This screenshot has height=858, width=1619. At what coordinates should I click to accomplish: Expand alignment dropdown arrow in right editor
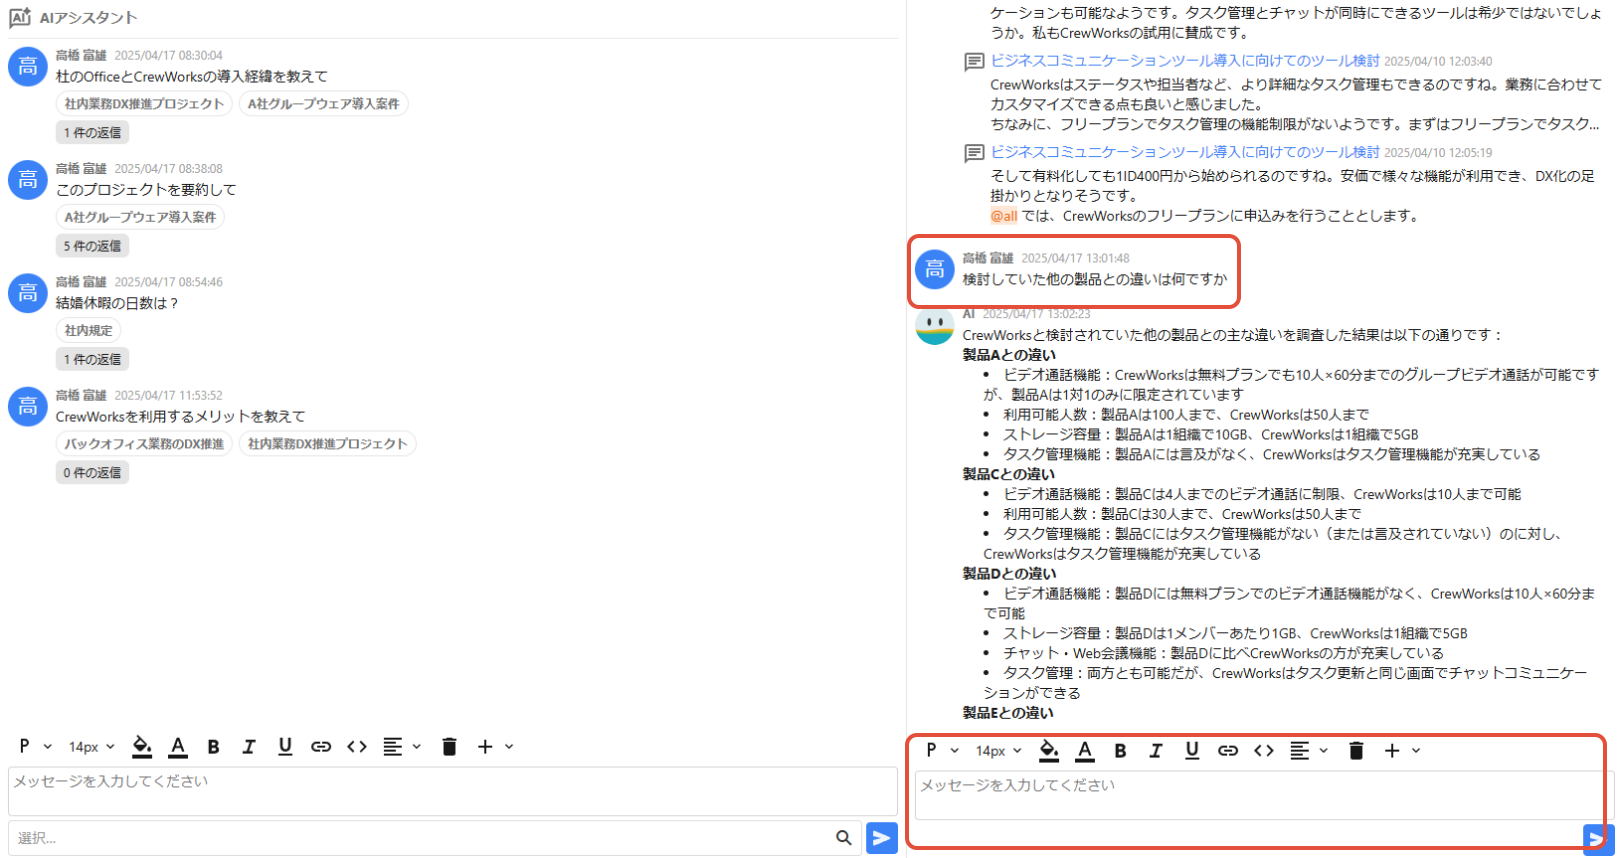(x=1324, y=751)
